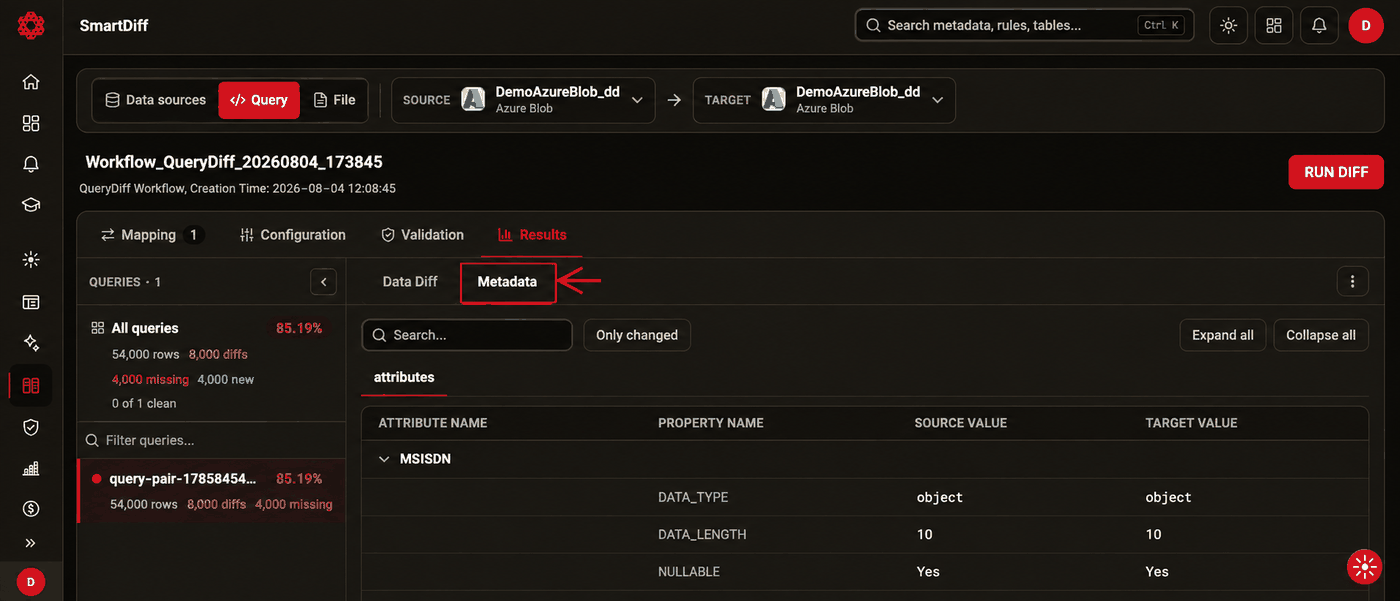Open notifications bell in top bar
Image resolution: width=1400 pixels, height=601 pixels.
pyautogui.click(x=1319, y=26)
